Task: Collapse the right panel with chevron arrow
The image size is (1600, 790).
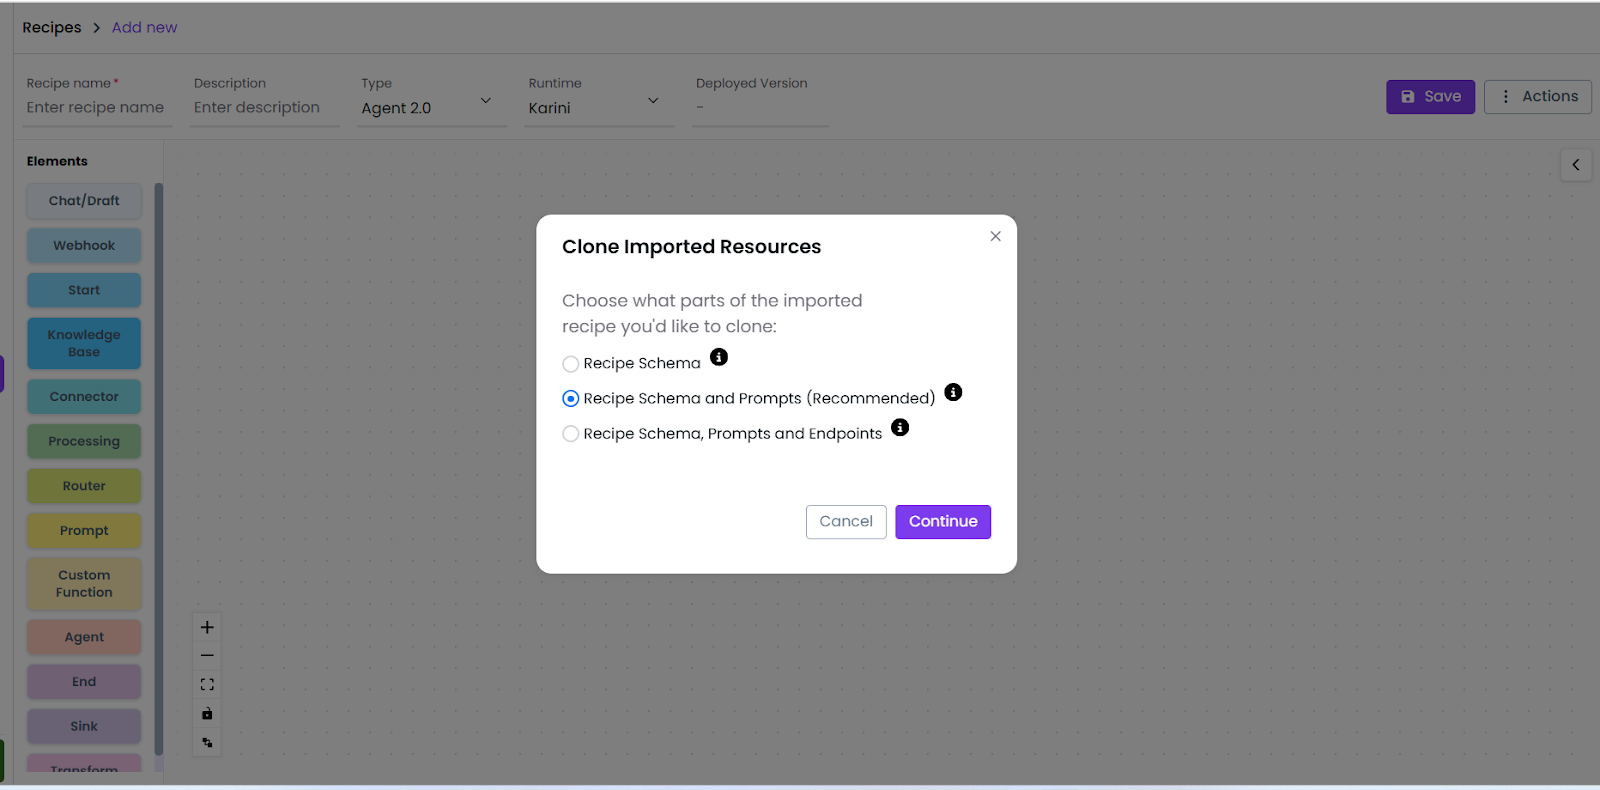Action: point(1576,165)
